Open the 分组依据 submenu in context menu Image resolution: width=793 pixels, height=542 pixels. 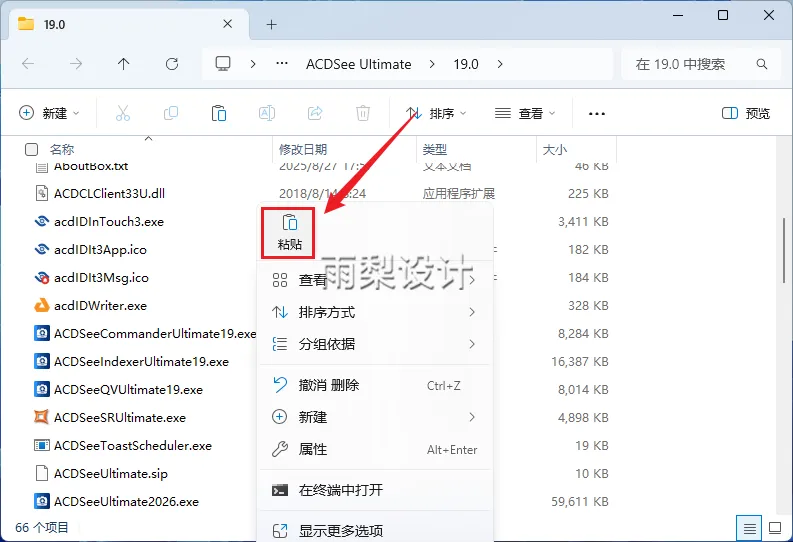coord(374,344)
